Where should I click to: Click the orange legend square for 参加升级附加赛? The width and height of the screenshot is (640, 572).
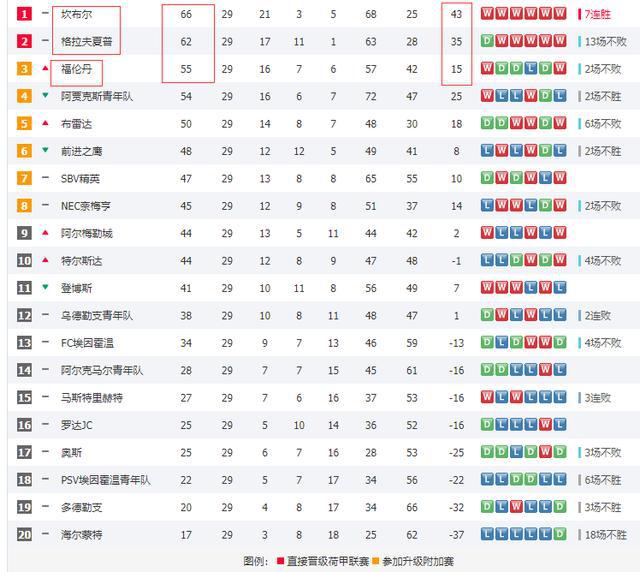376,561
